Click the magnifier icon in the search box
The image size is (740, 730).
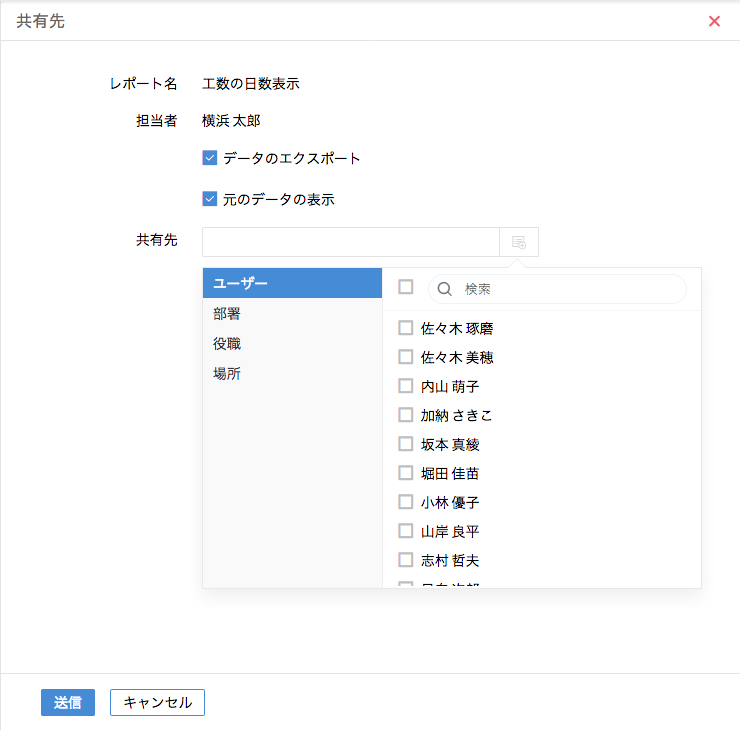point(445,289)
